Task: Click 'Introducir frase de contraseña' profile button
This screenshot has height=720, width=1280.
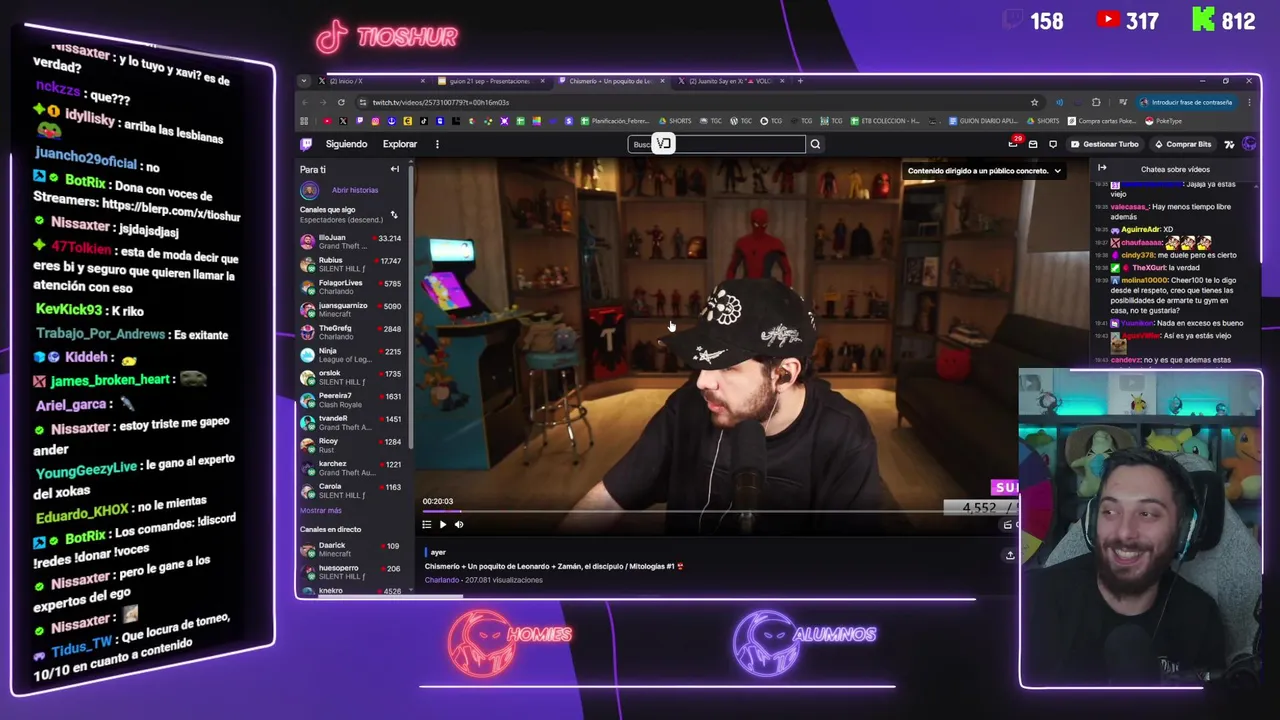Action: pos(1186,102)
